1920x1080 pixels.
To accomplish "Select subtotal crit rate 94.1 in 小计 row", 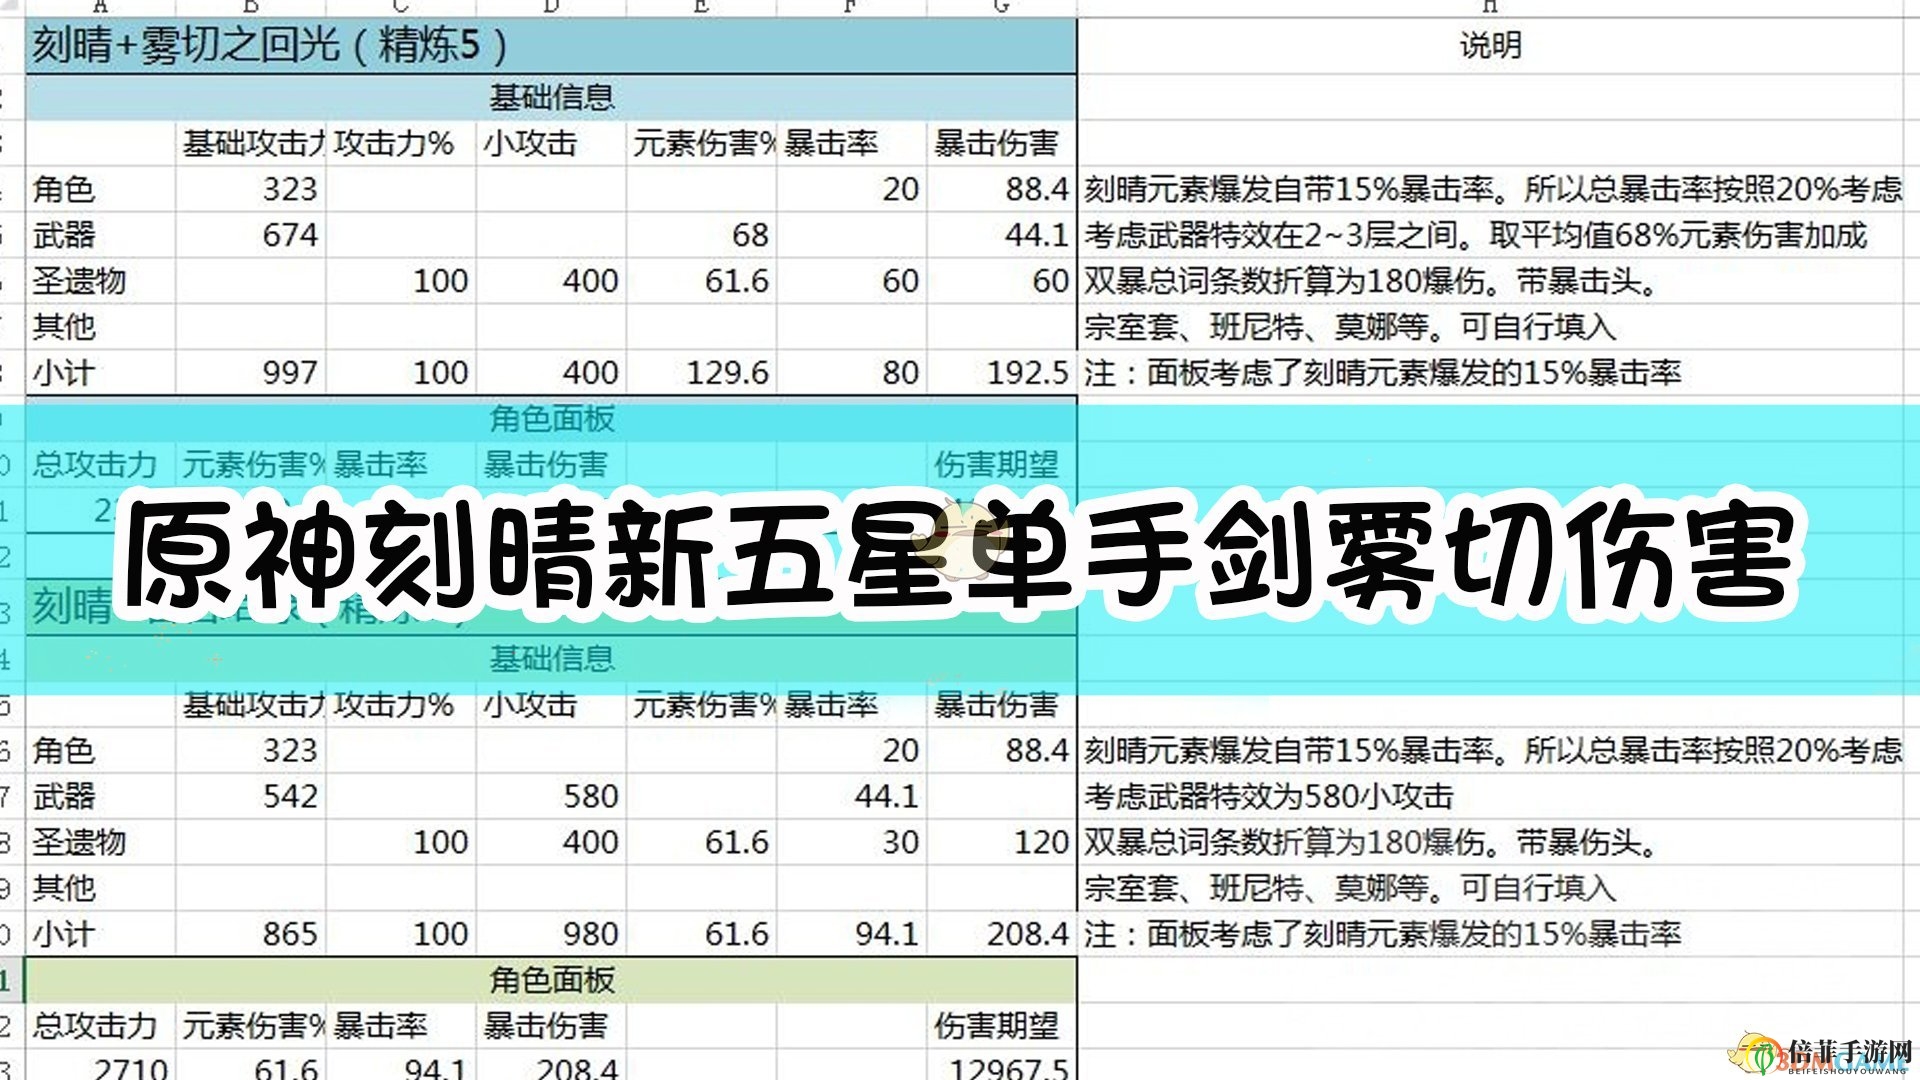I will 852,935.
